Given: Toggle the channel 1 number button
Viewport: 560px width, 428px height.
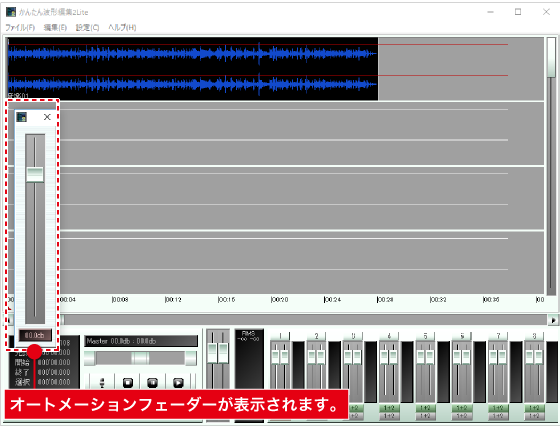Looking at the screenshot, I should (x=280, y=336).
